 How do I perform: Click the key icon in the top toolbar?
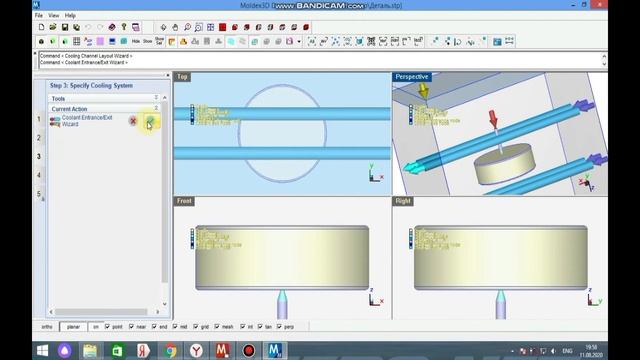[x=124, y=27]
